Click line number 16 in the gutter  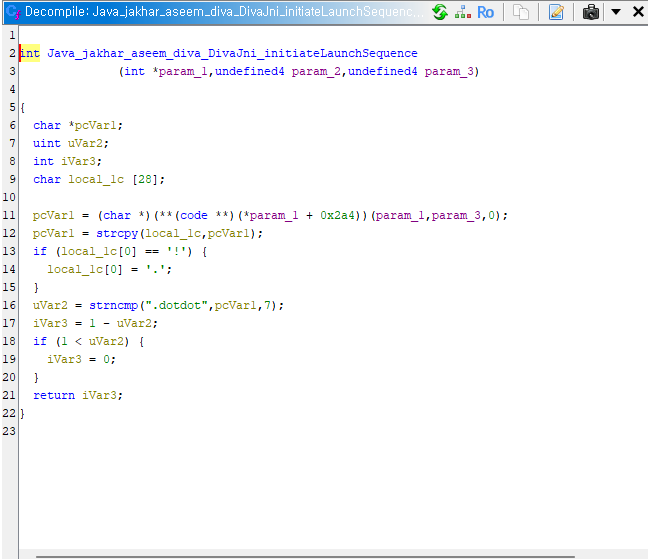(x=9, y=305)
